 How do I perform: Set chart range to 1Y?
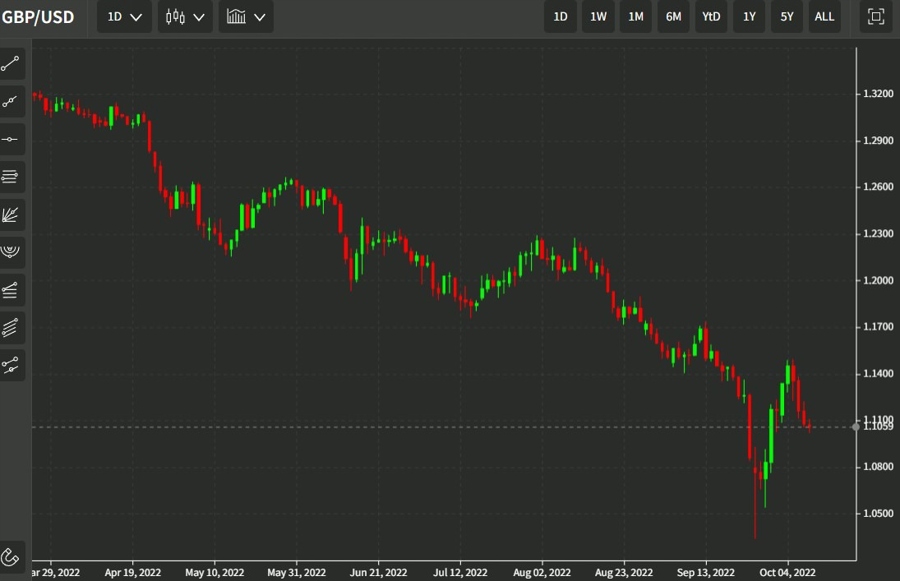[749, 17]
